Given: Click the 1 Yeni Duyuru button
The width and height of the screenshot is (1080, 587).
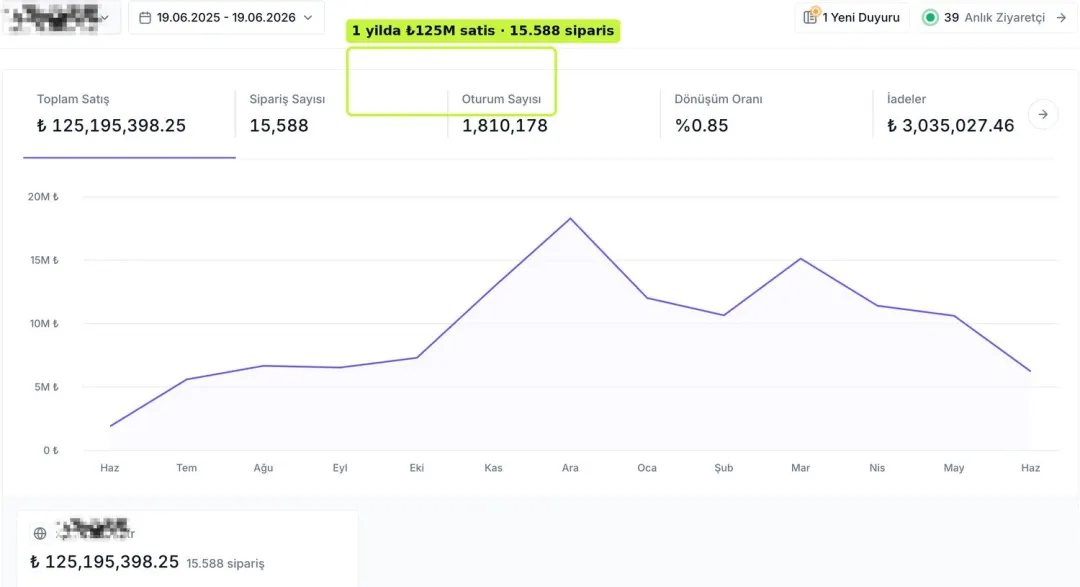Looking at the screenshot, I should tap(852, 17).
